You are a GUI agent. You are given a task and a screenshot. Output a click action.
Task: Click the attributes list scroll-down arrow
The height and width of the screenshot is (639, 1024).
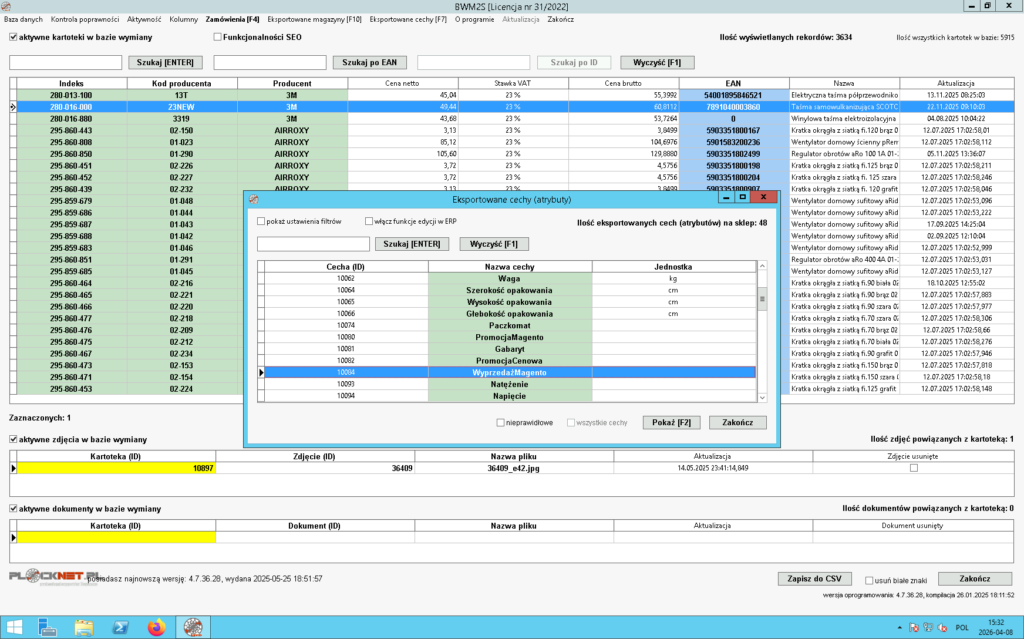tap(762, 398)
